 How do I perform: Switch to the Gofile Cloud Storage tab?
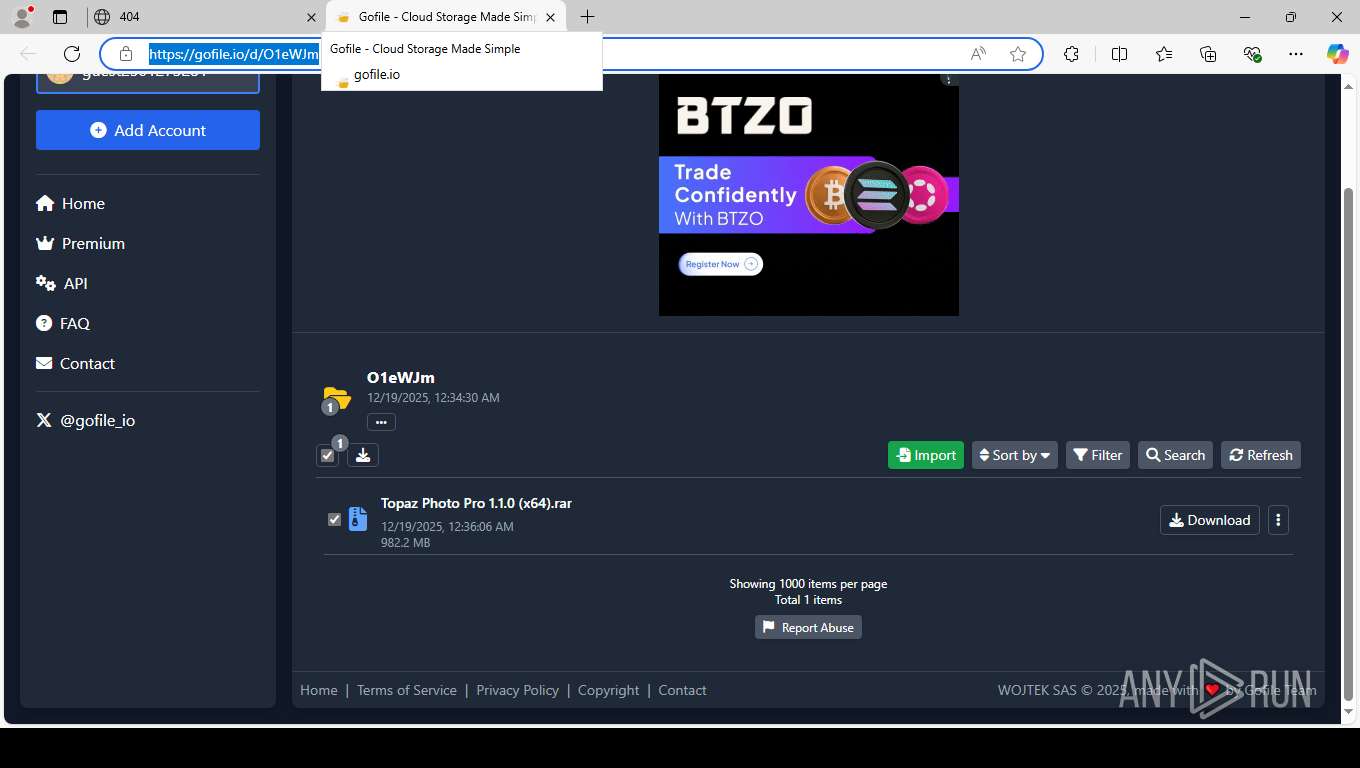445,17
